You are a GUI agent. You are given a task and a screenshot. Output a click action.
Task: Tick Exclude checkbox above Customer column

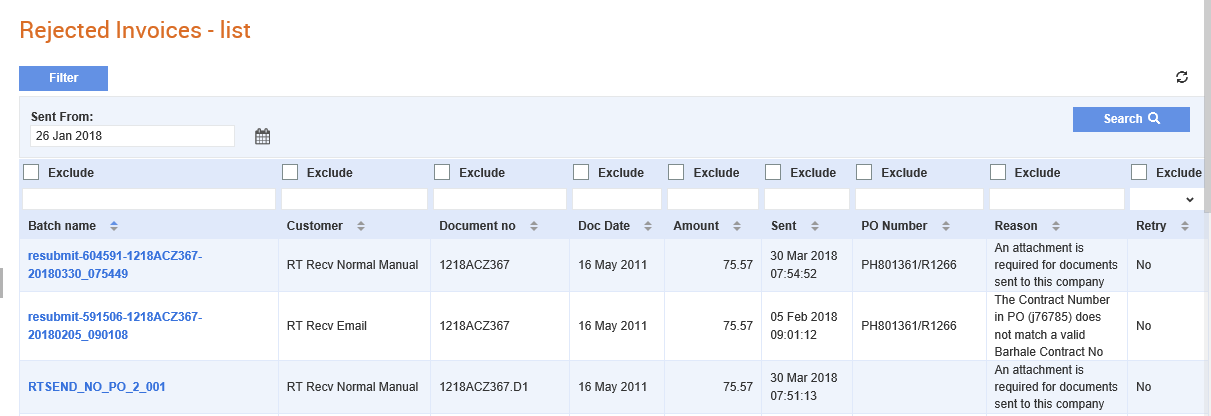coord(290,172)
